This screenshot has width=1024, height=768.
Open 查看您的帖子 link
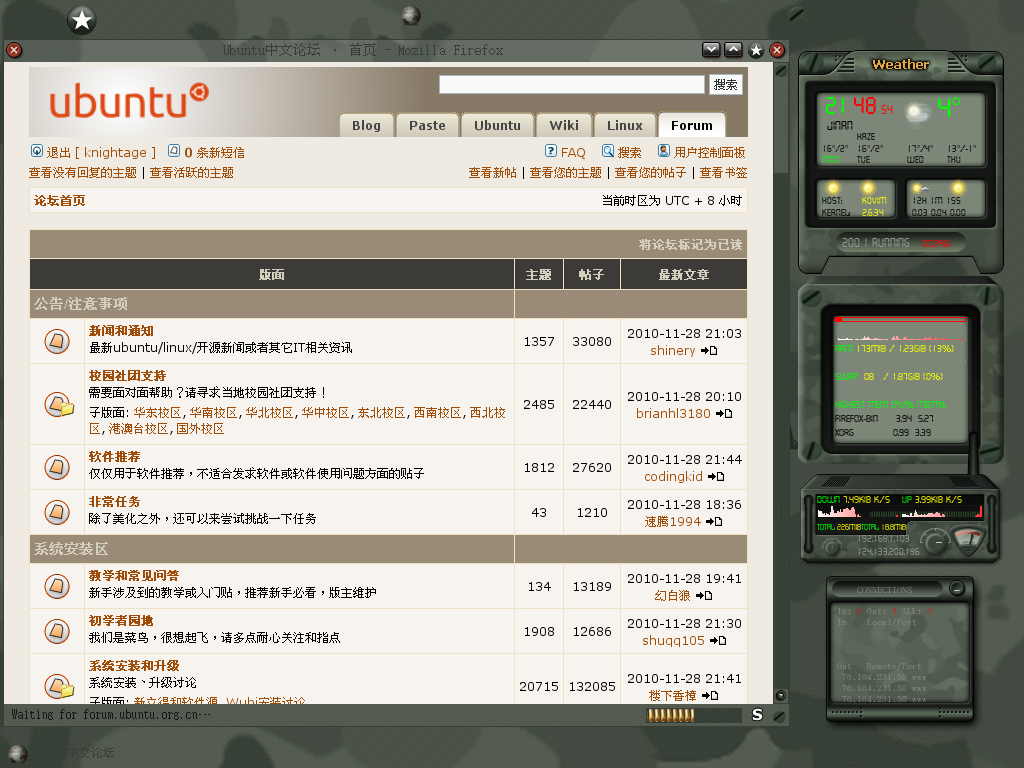(x=650, y=172)
